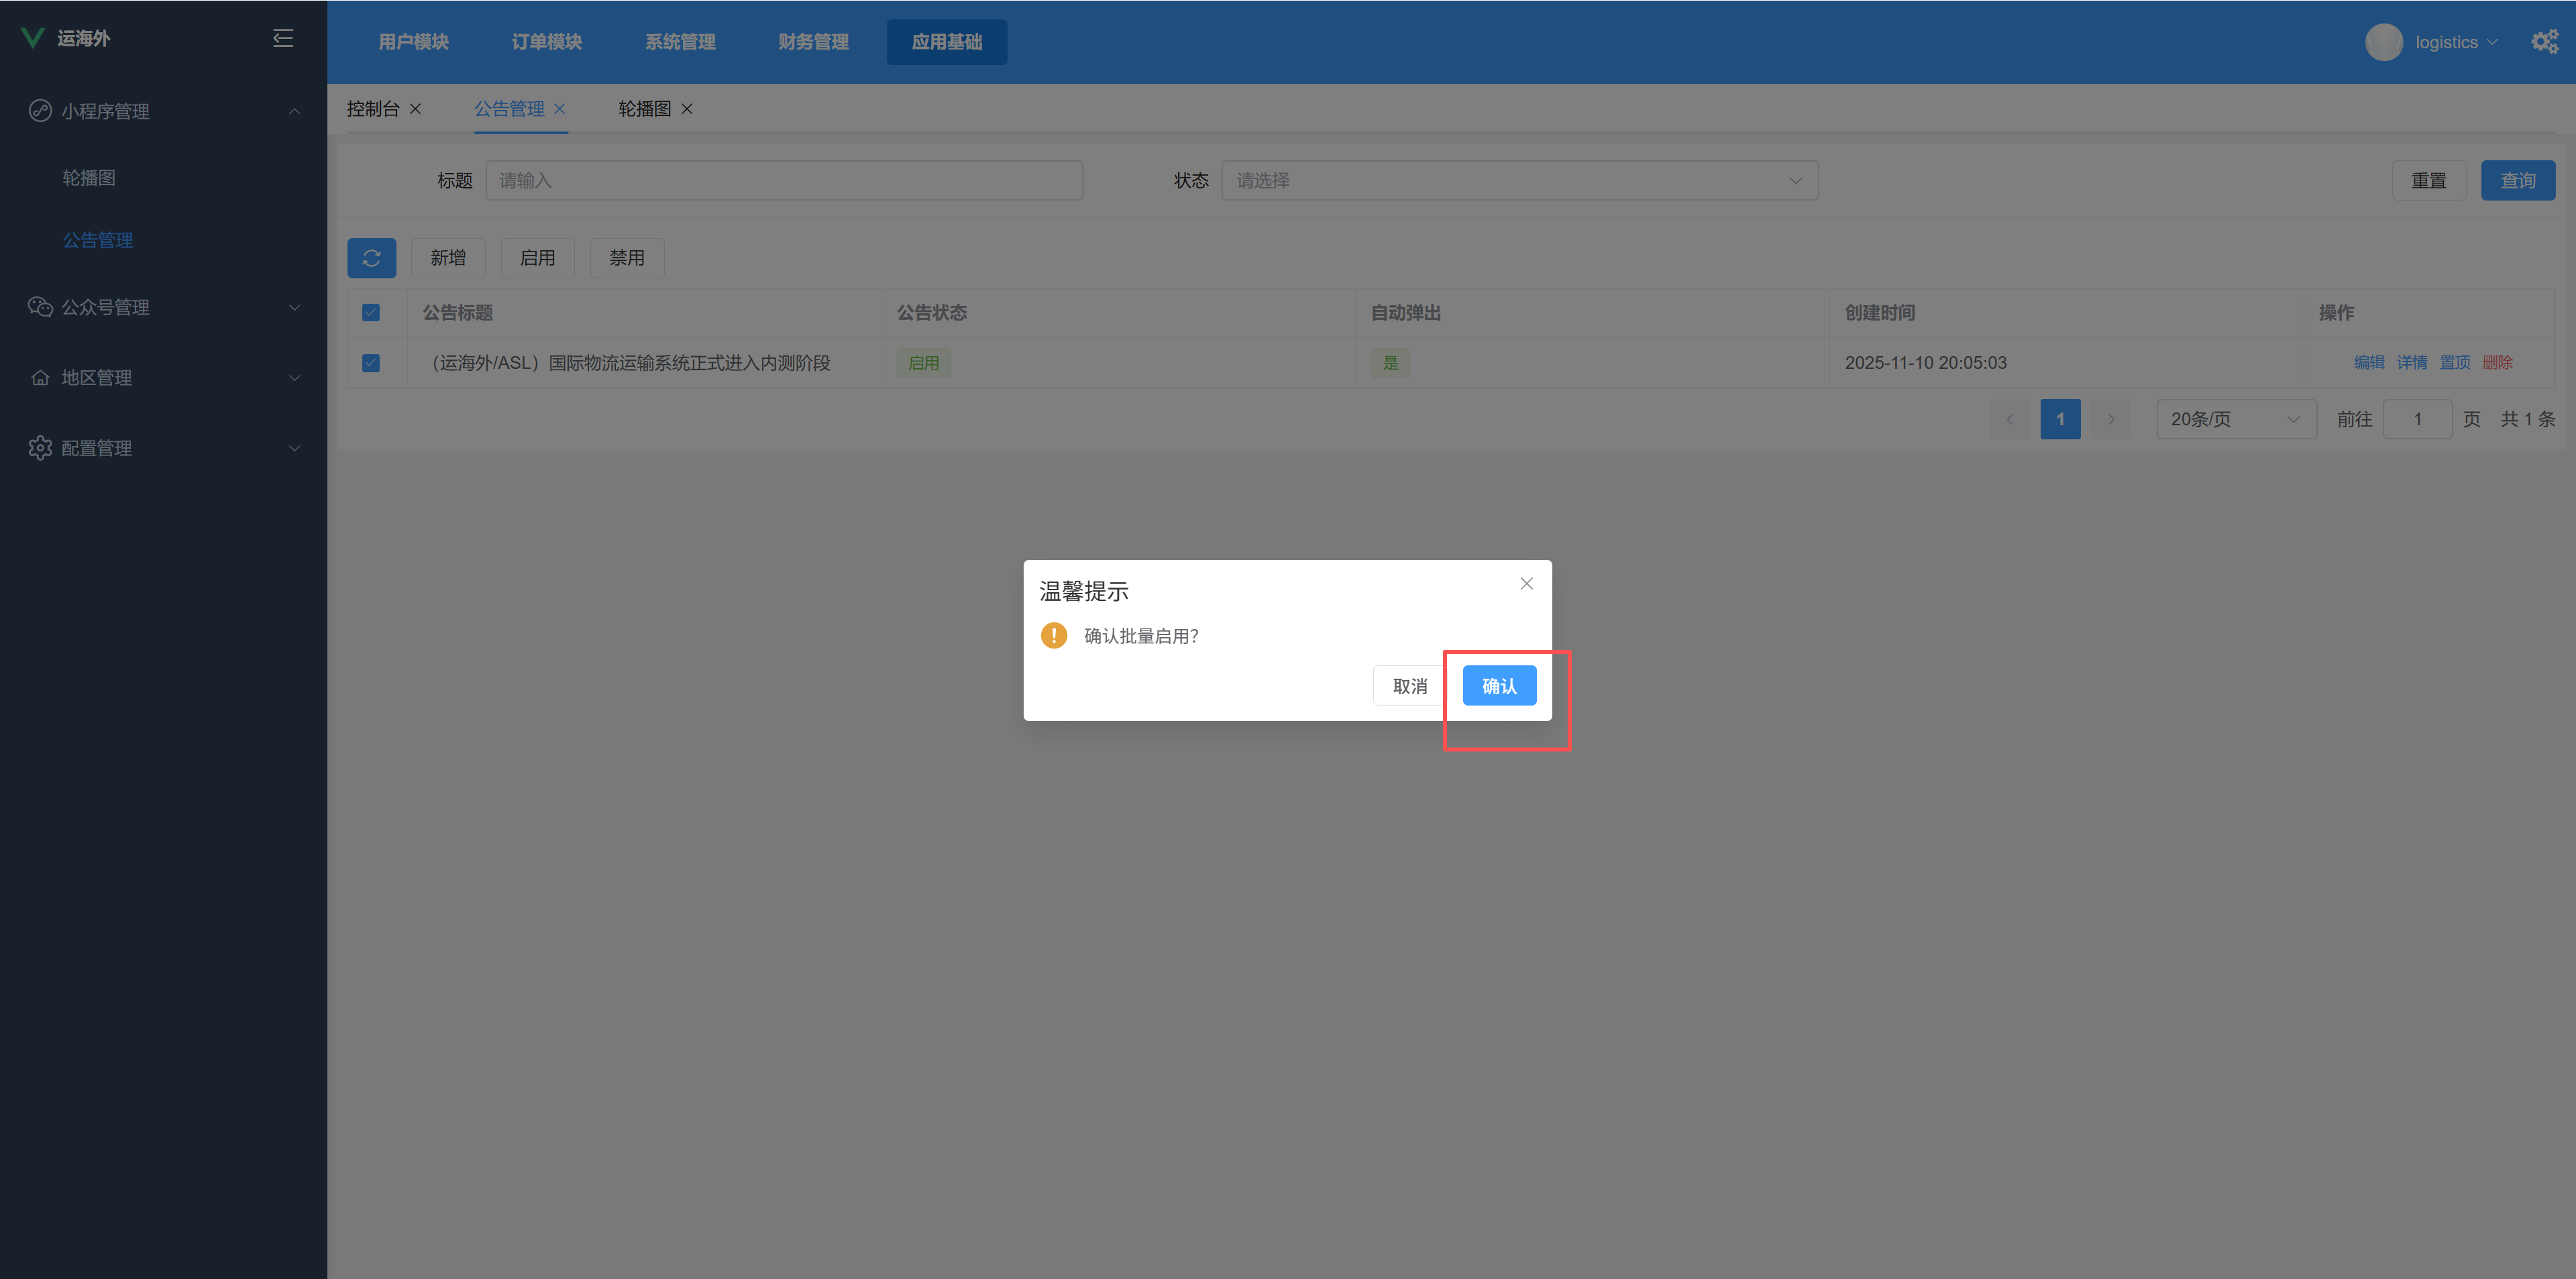Confirm batch enable with the 确认 button
Screen dimensions: 2576x1279
1499,685
